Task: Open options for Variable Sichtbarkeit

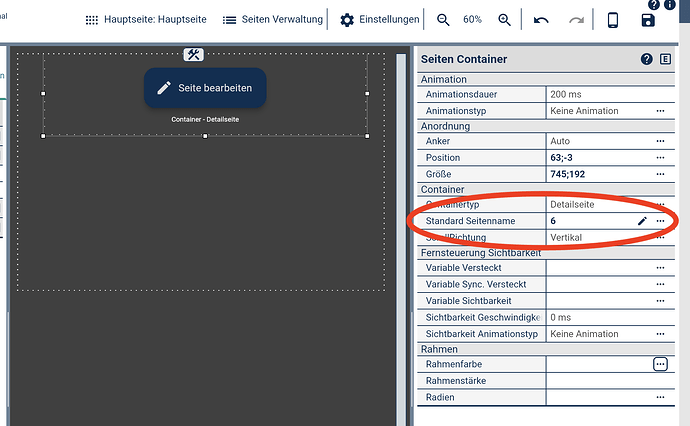Action: [660, 301]
